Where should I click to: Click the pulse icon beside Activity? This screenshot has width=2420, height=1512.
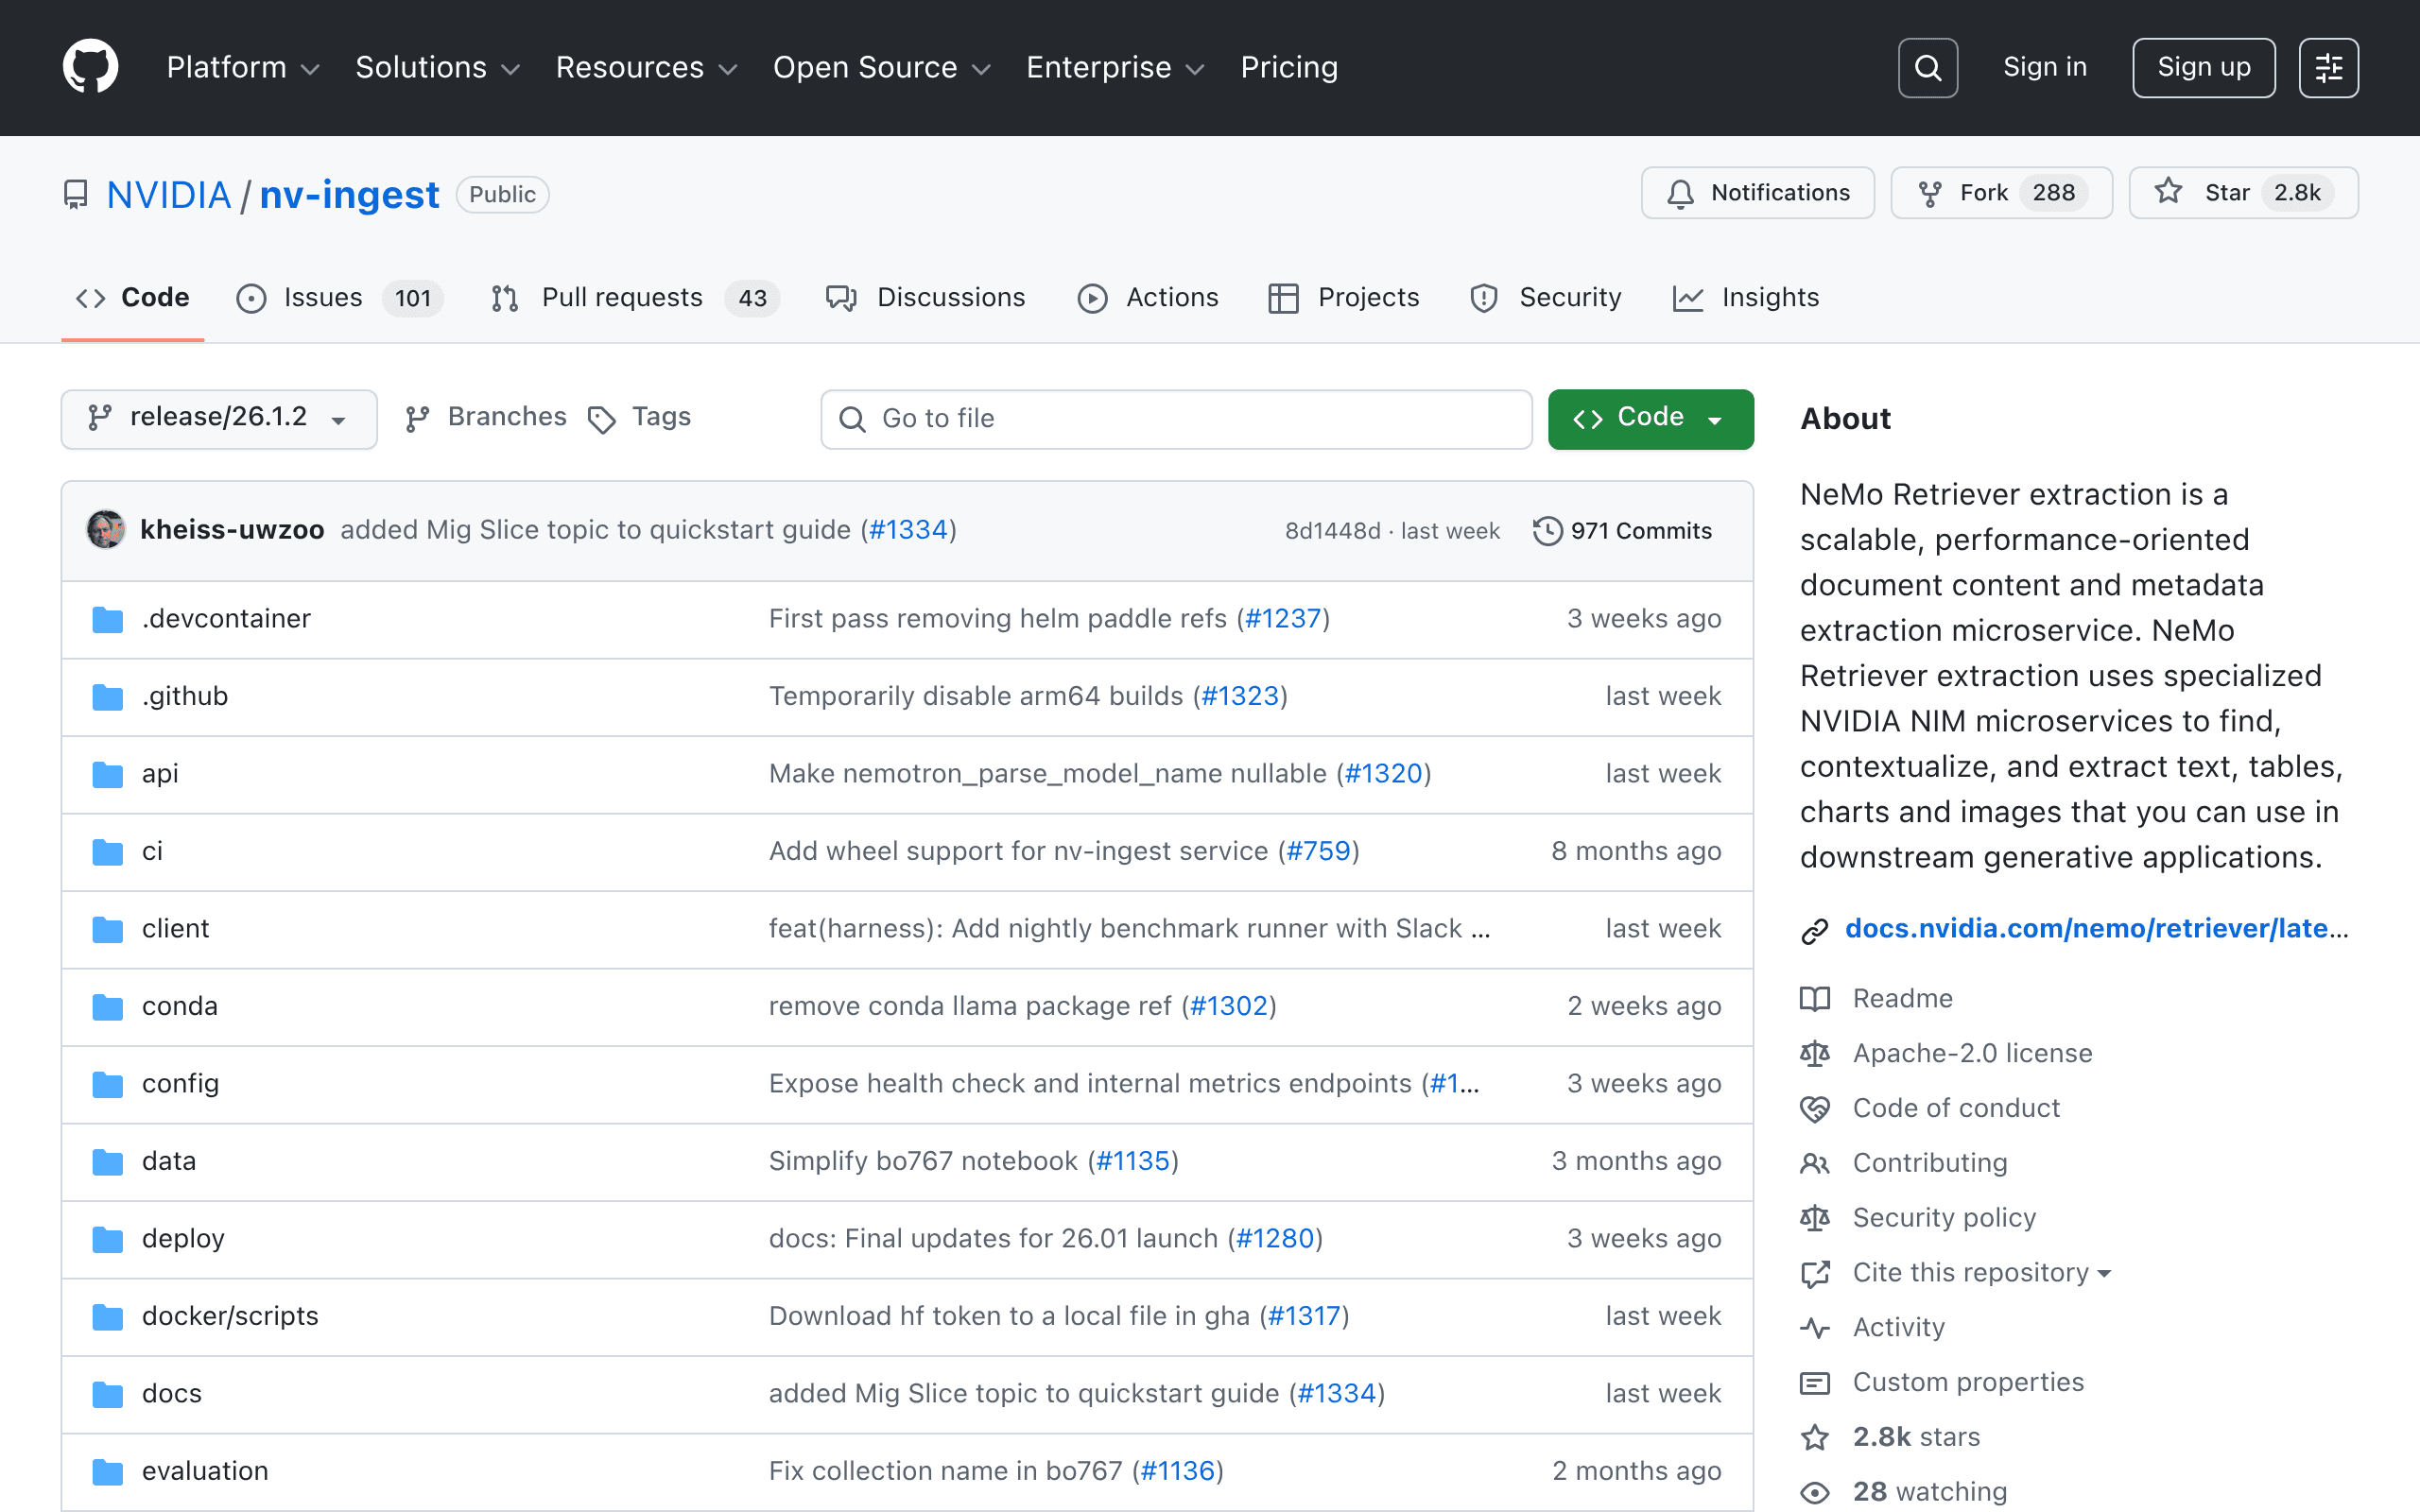[x=1815, y=1327]
